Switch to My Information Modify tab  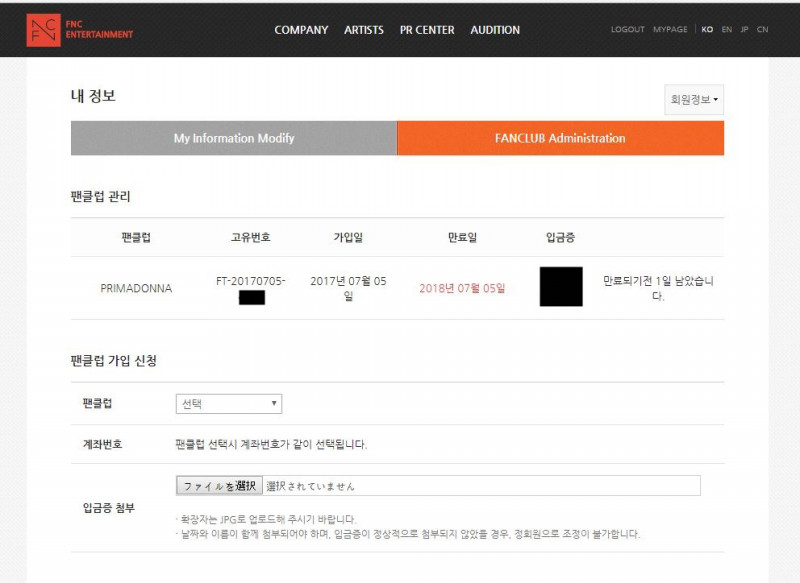(234, 138)
